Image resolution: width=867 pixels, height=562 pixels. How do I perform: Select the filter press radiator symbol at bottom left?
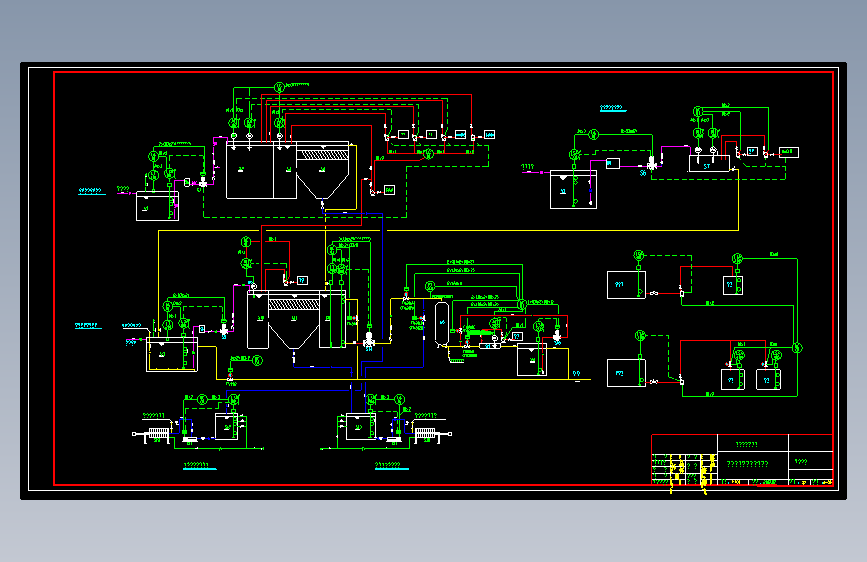click(x=158, y=433)
